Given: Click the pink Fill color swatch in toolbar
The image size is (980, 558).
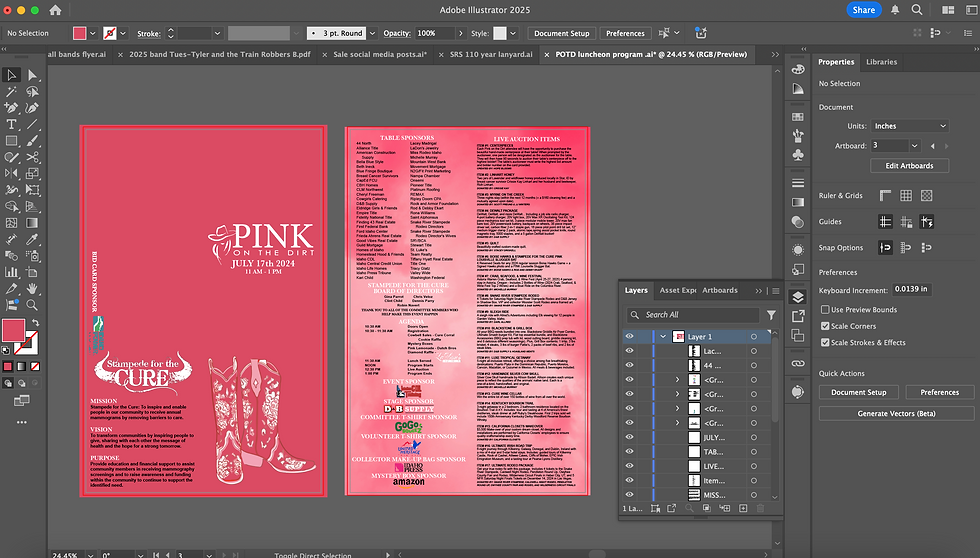Looking at the screenshot, I should click(14, 329).
